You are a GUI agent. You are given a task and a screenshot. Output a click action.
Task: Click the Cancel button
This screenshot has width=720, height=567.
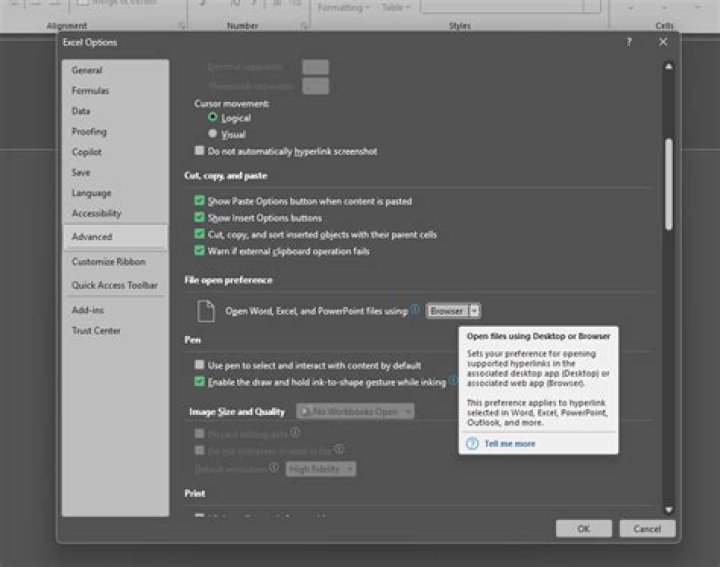tap(647, 528)
